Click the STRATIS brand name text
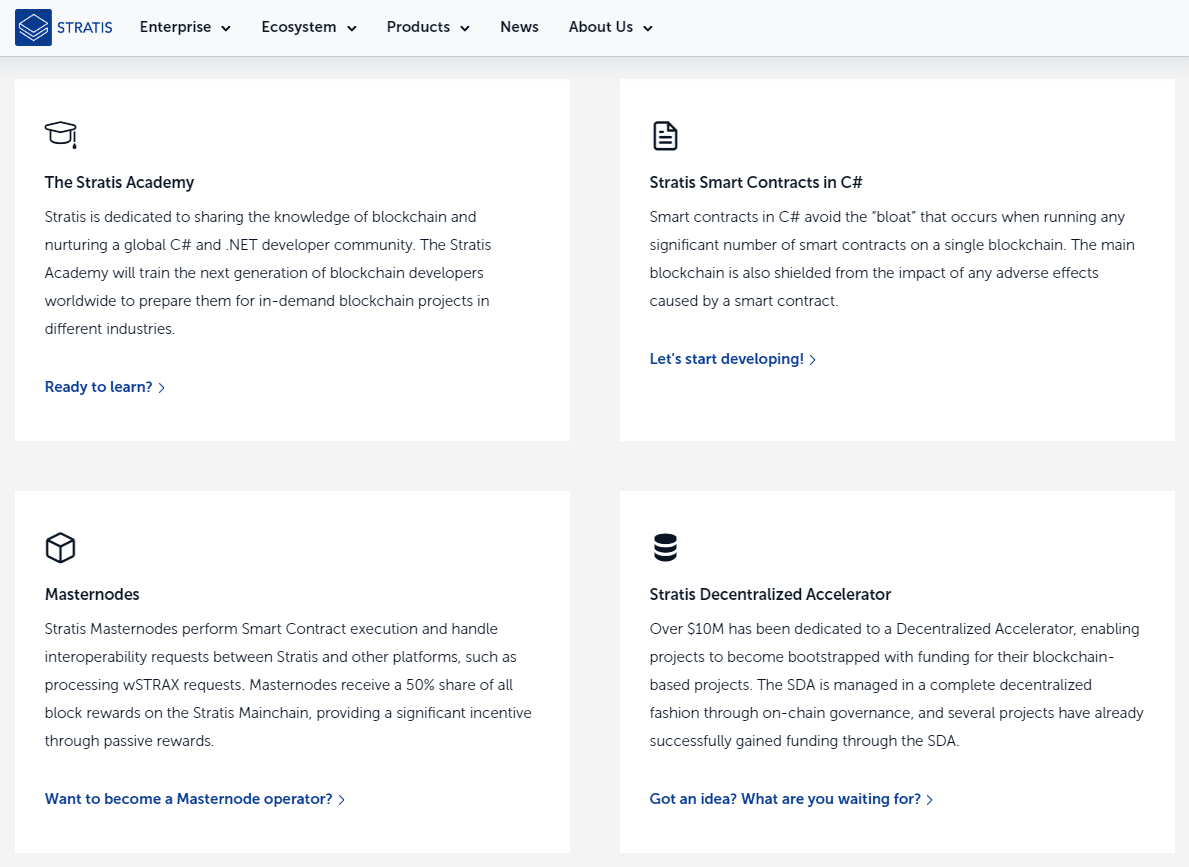 85,28
